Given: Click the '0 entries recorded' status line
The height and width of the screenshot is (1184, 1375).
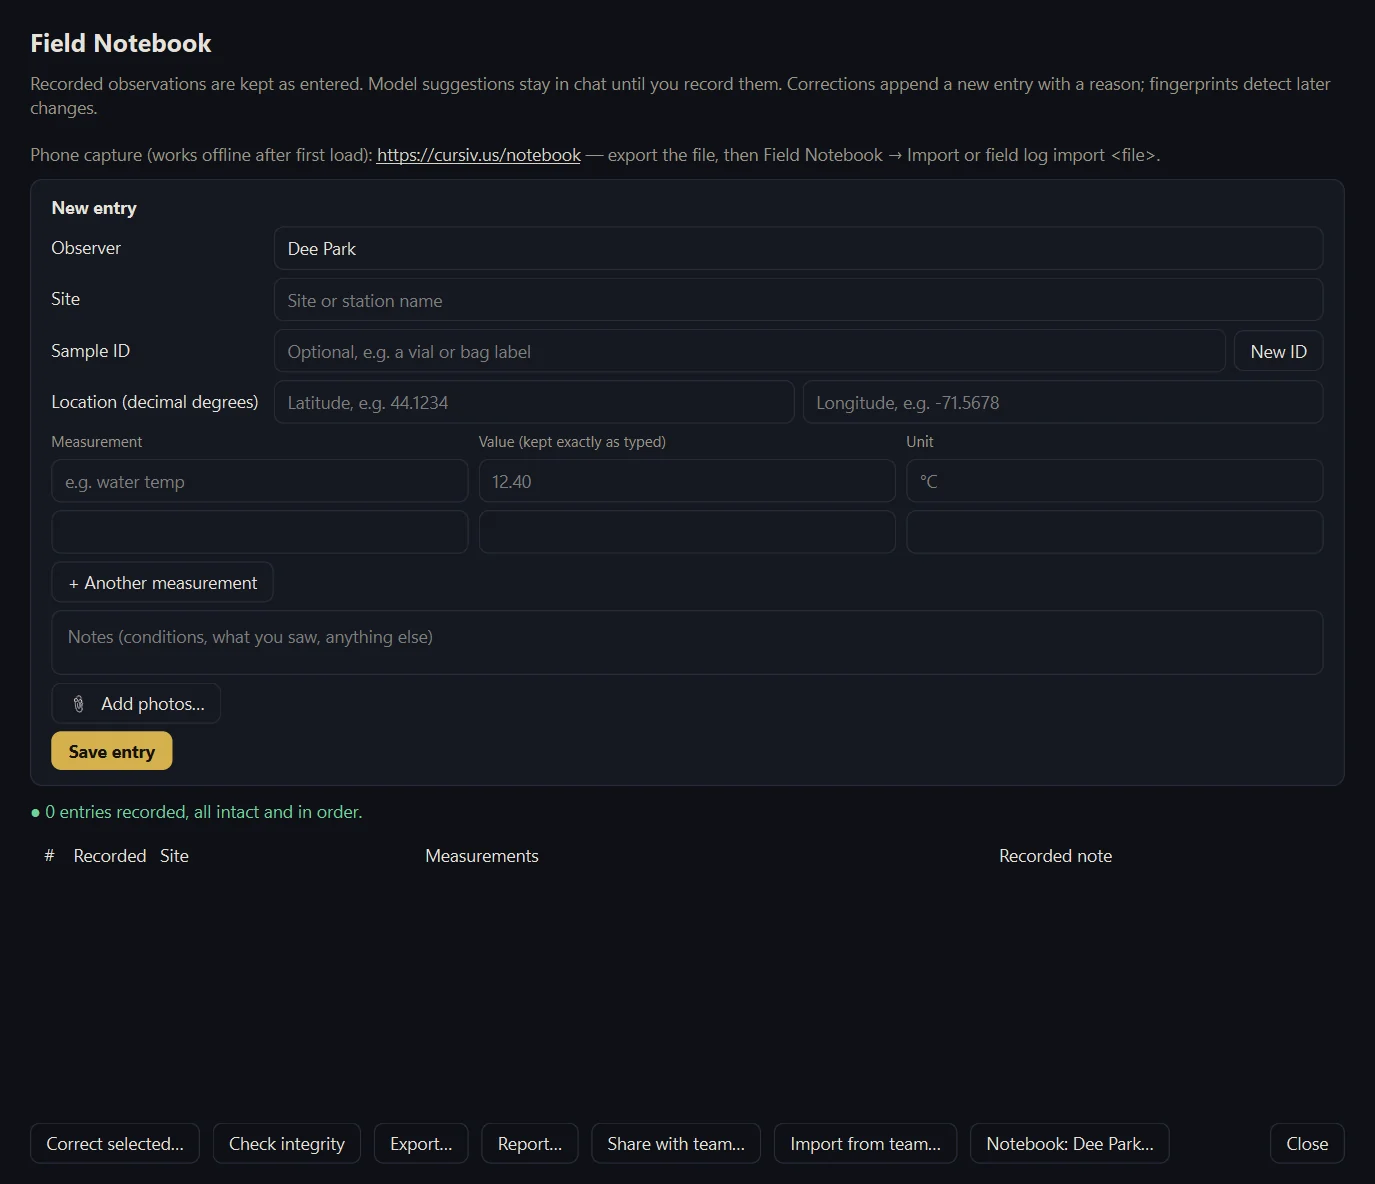Looking at the screenshot, I should (x=197, y=812).
